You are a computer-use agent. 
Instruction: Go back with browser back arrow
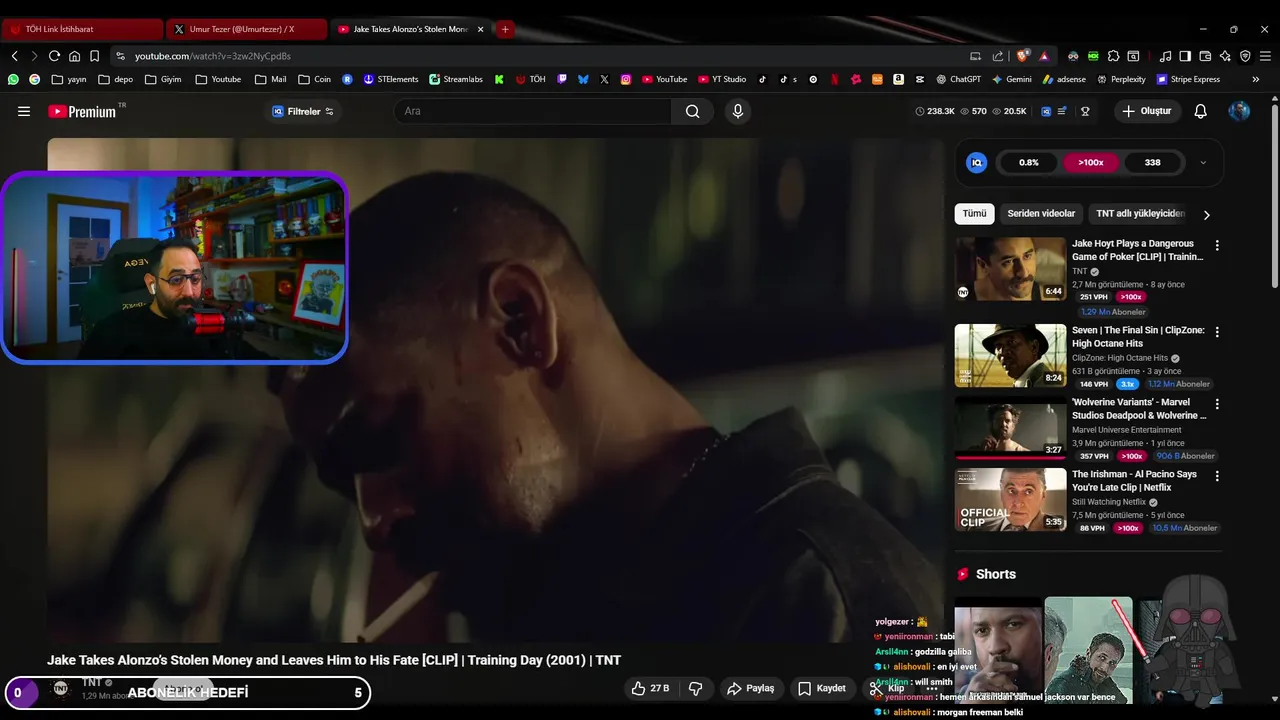coord(14,56)
